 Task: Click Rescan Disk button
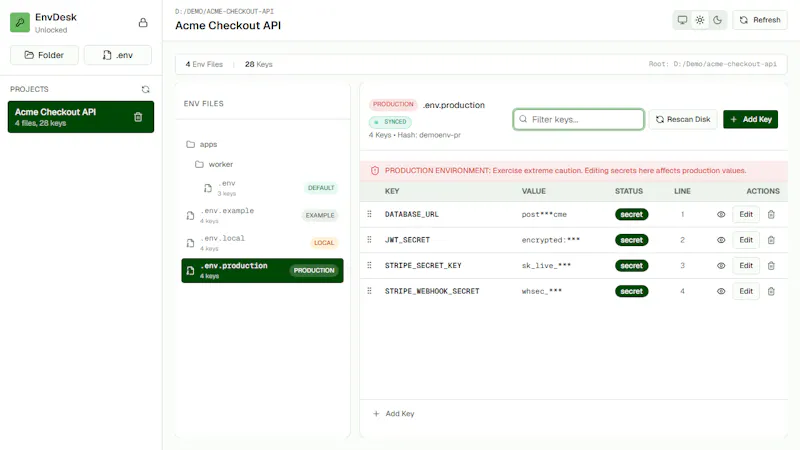(683, 119)
